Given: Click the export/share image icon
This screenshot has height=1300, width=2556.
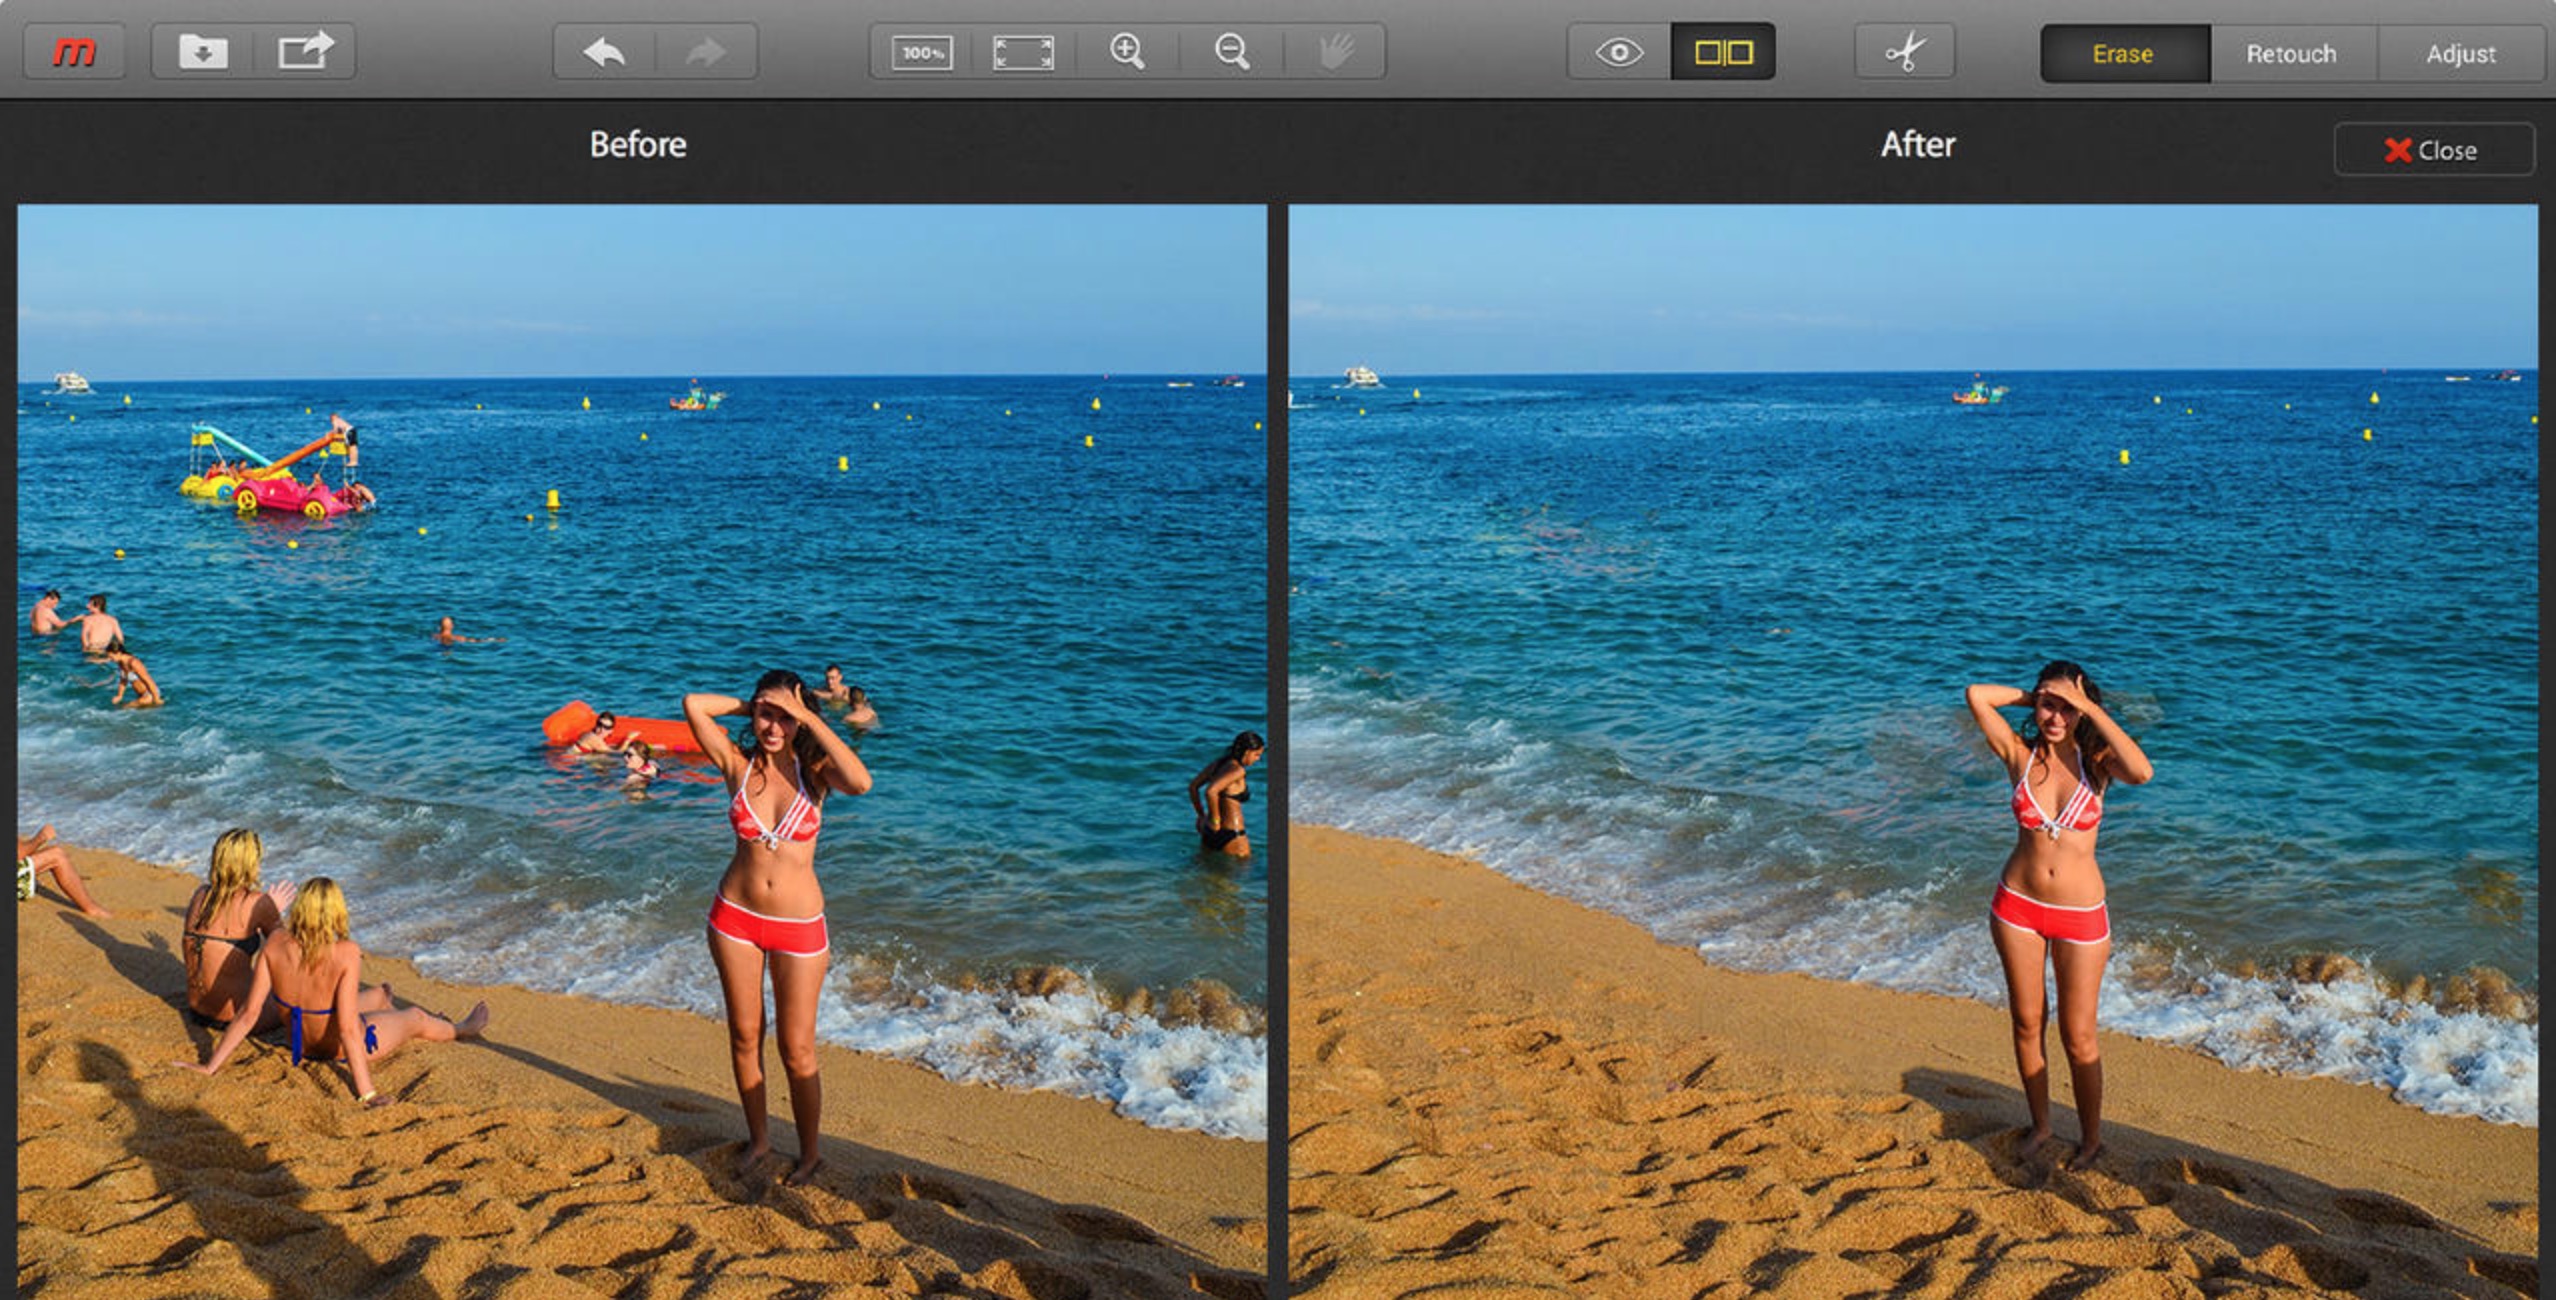Looking at the screenshot, I should (x=305, y=52).
